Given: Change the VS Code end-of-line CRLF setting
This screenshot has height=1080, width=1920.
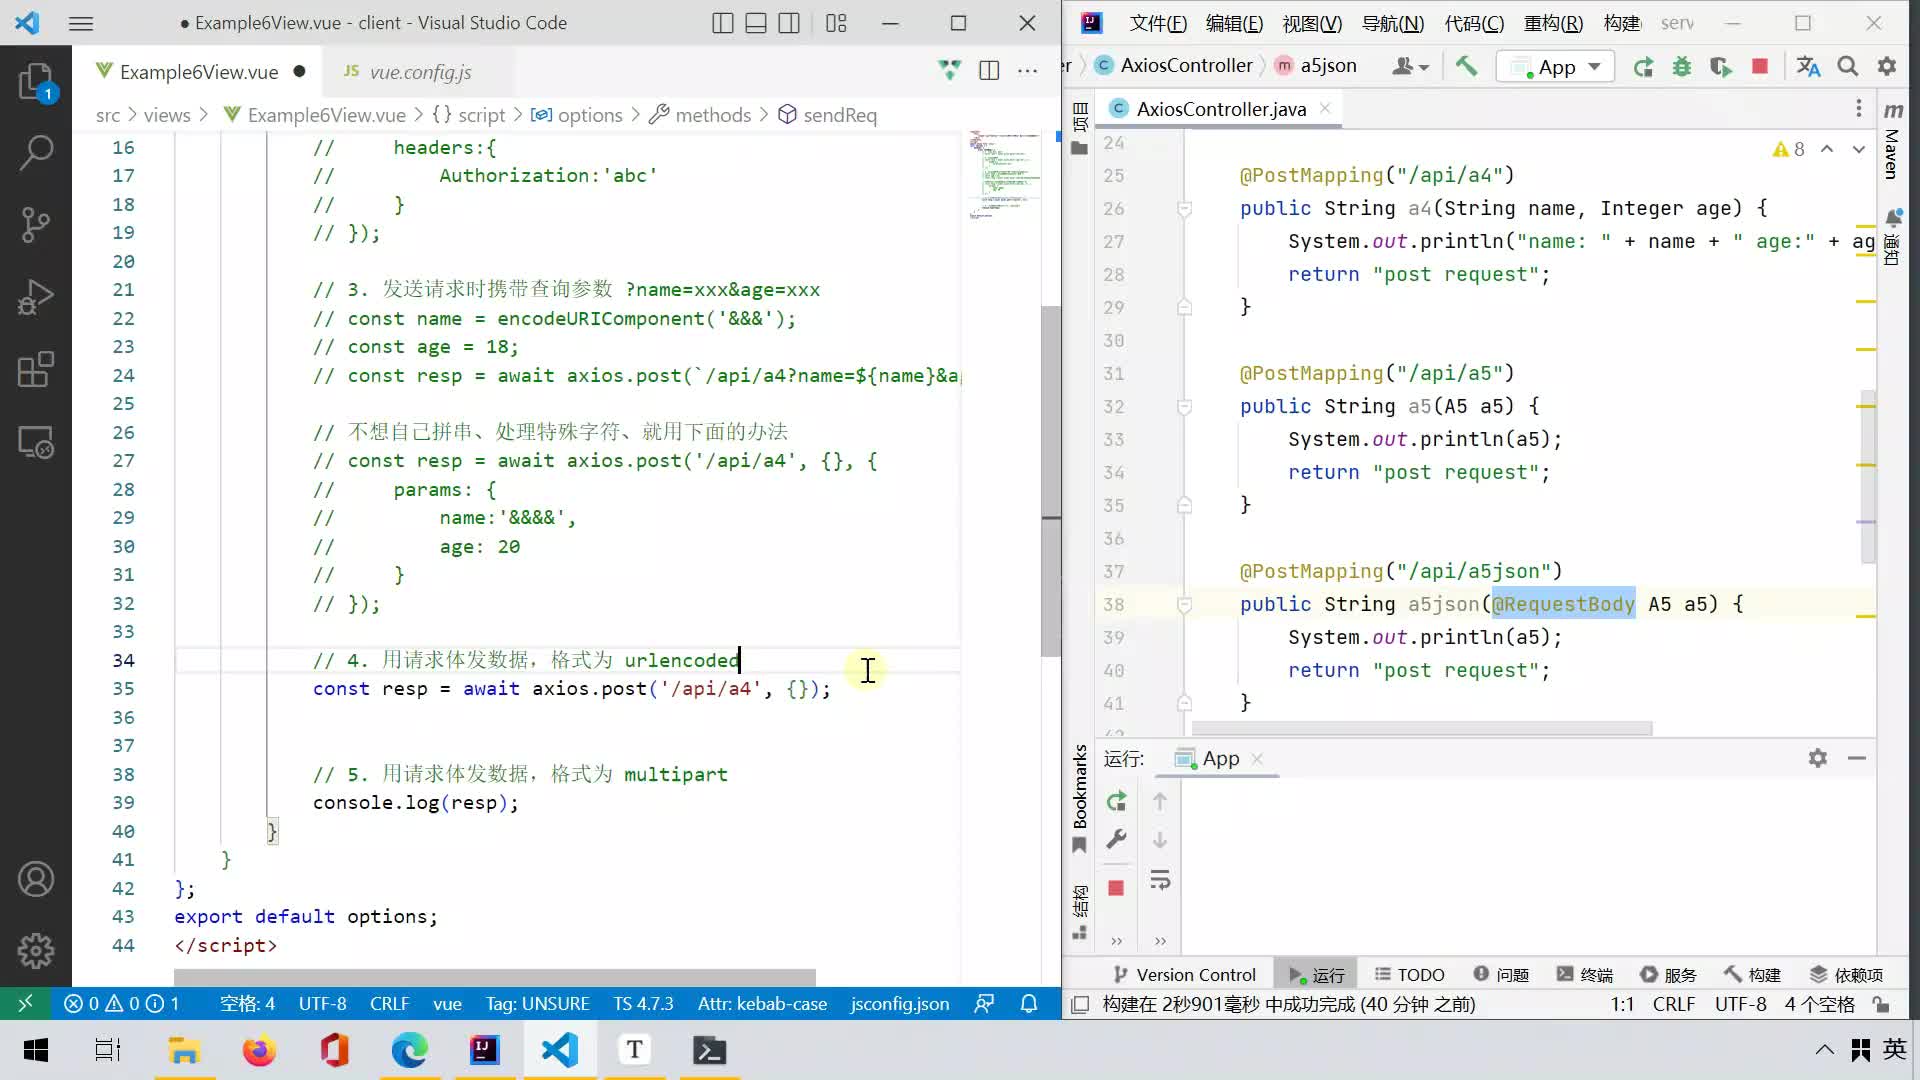Looking at the screenshot, I should (x=389, y=1003).
